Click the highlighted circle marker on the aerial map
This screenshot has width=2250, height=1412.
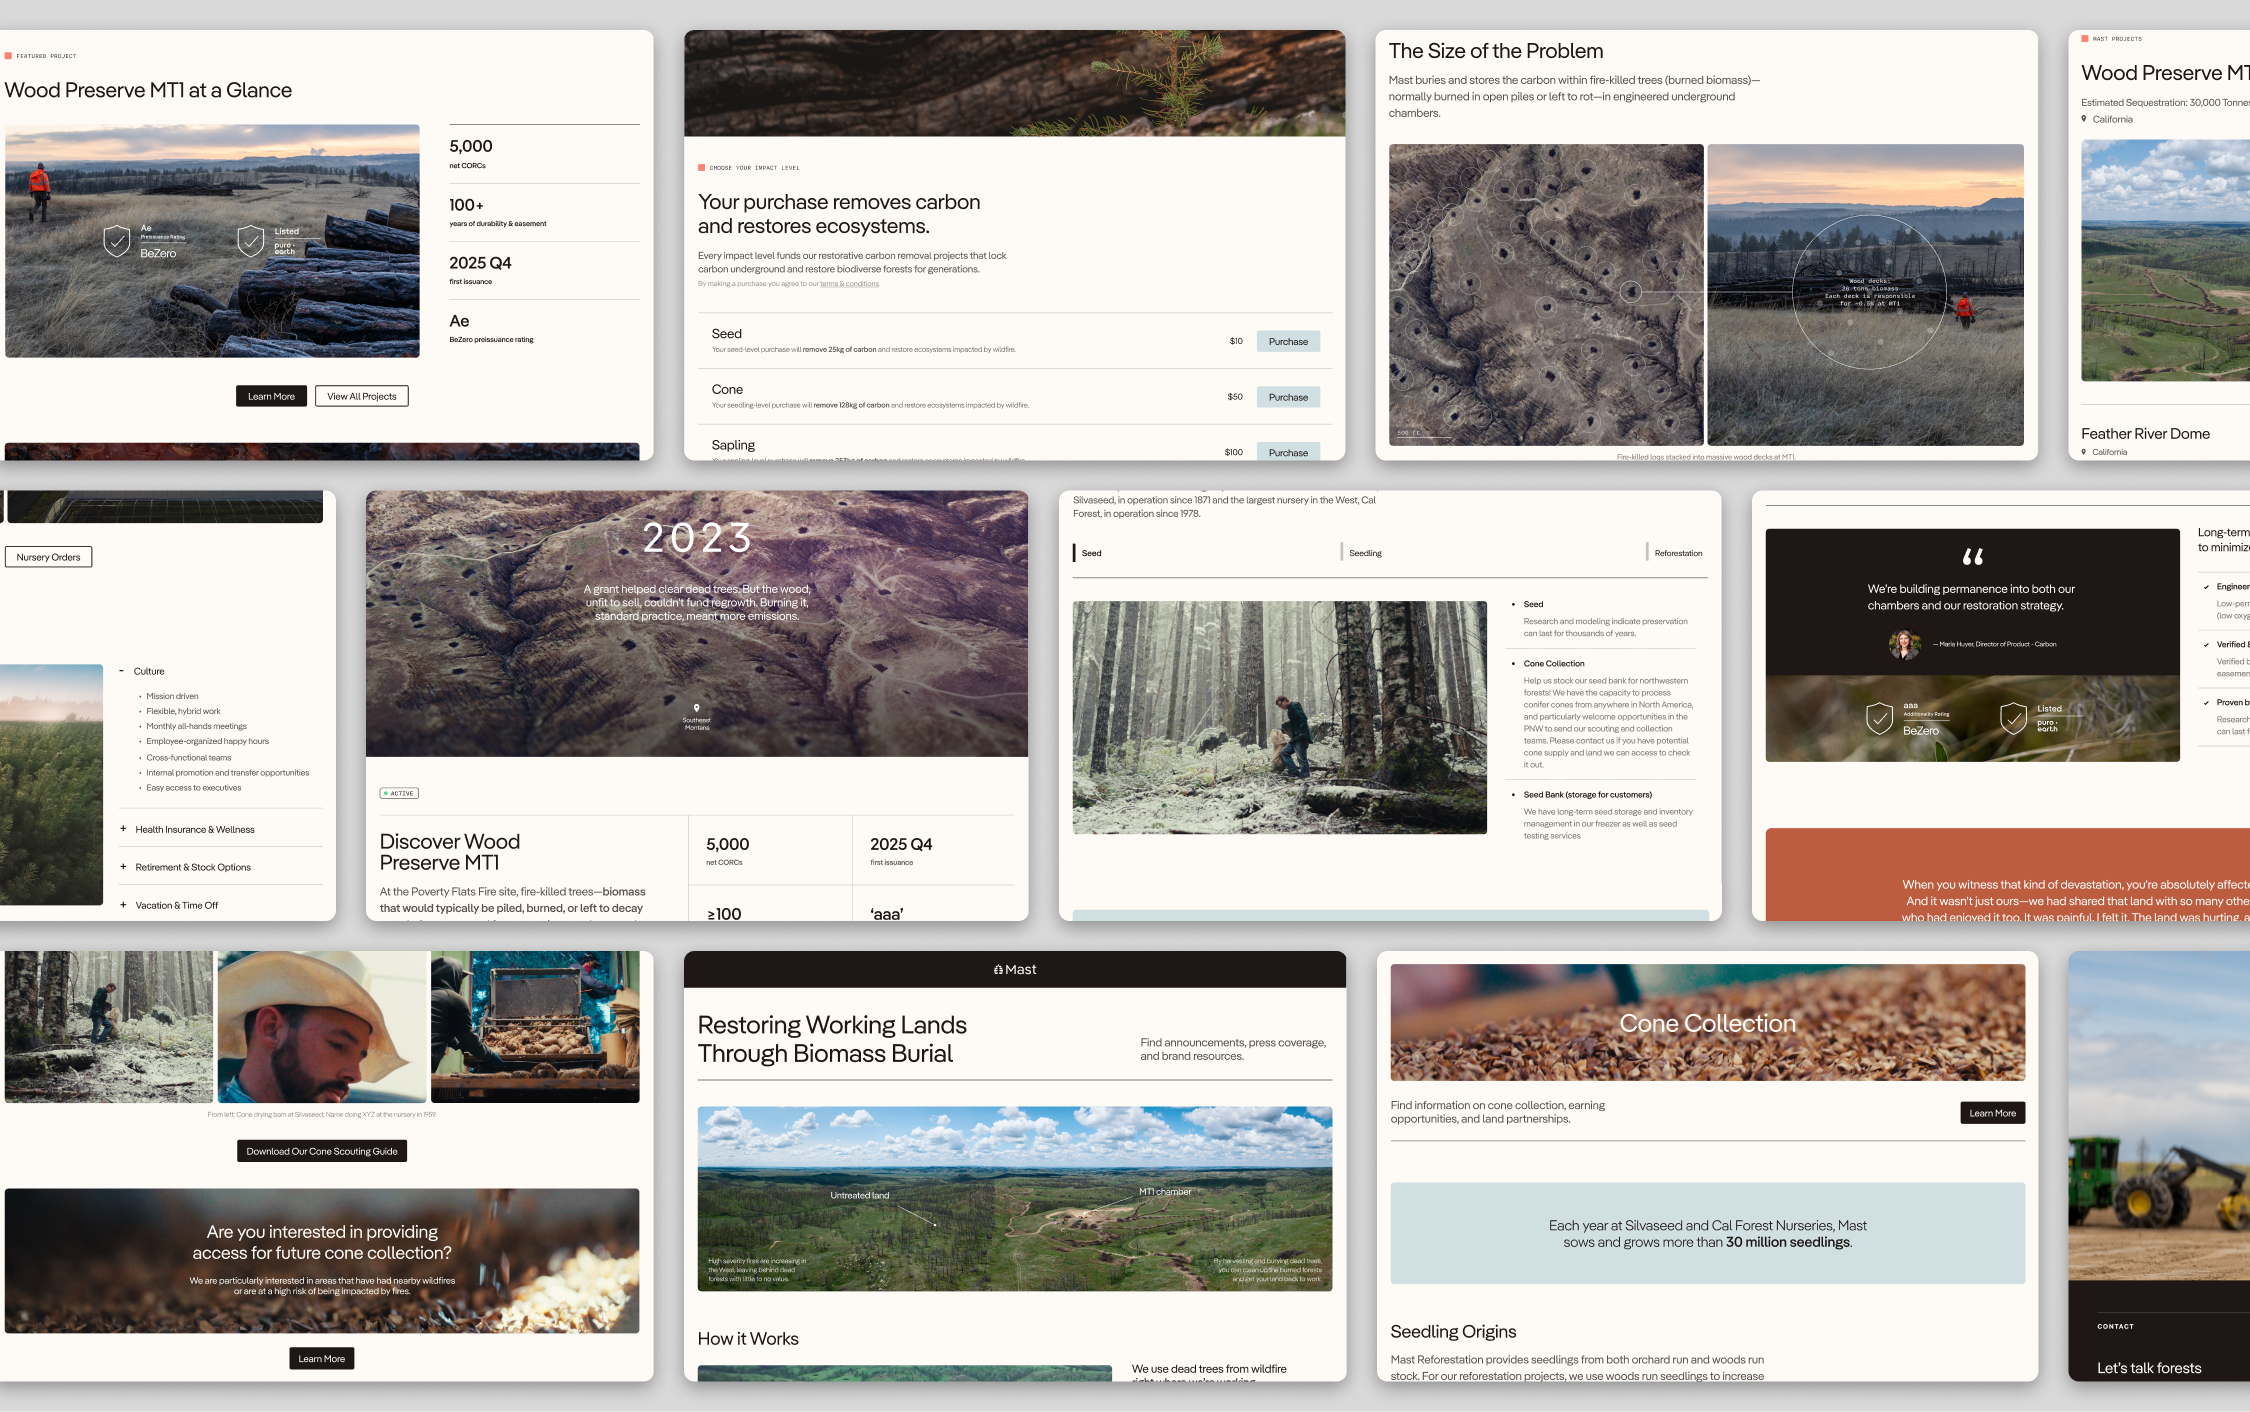click(x=1631, y=292)
